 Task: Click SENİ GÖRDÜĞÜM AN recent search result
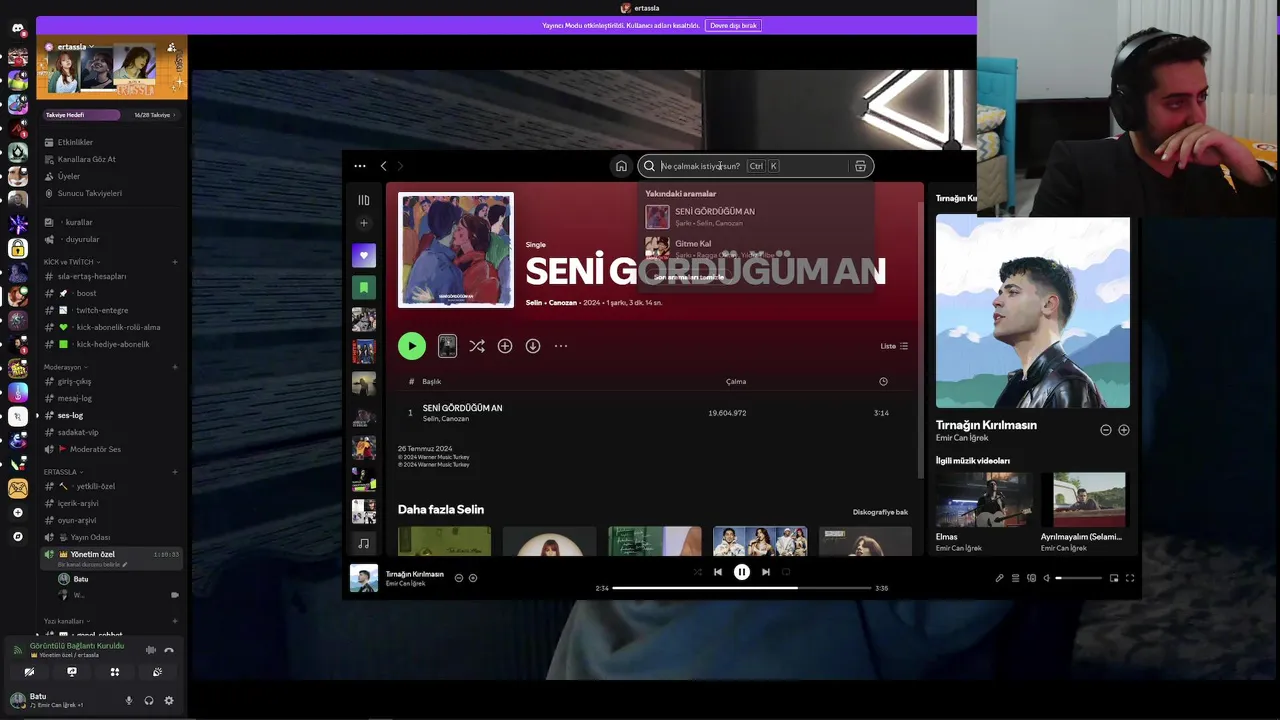tap(756, 216)
